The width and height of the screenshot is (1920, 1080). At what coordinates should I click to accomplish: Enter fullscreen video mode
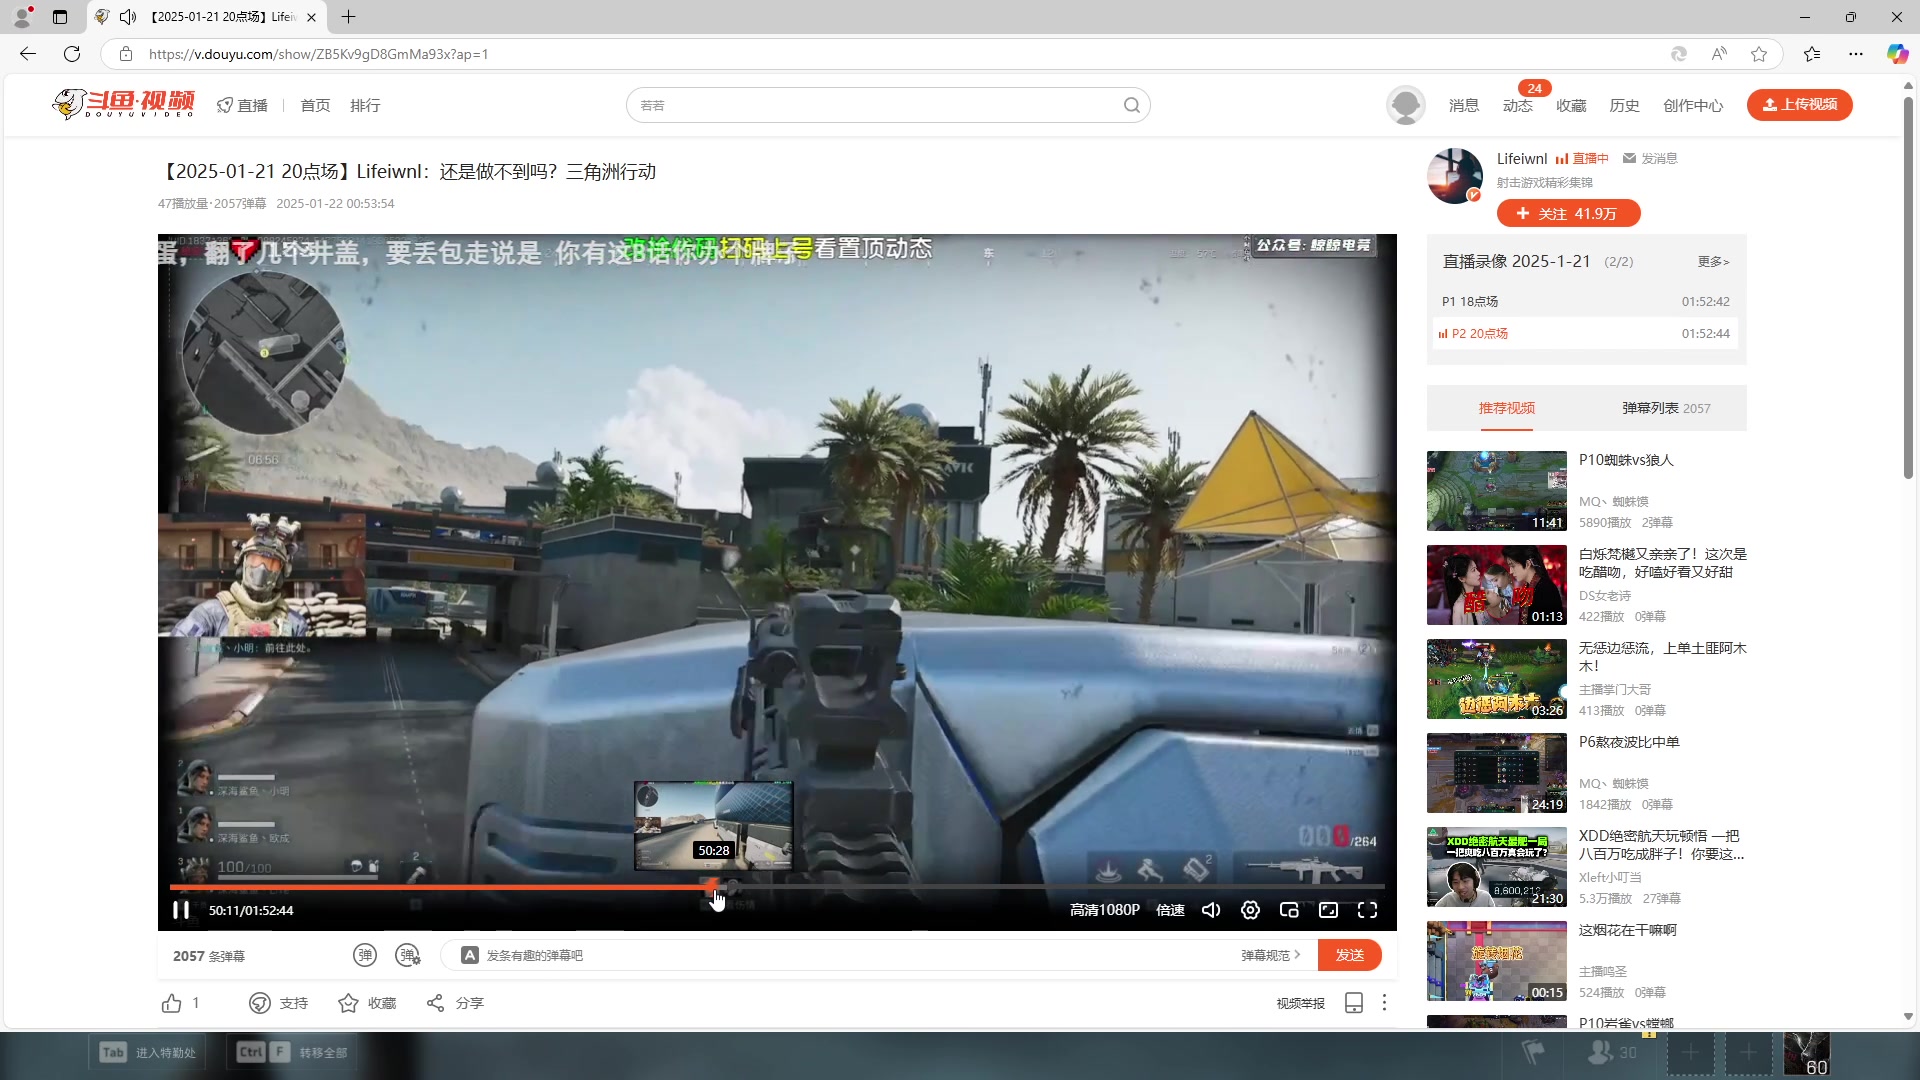coord(1367,910)
